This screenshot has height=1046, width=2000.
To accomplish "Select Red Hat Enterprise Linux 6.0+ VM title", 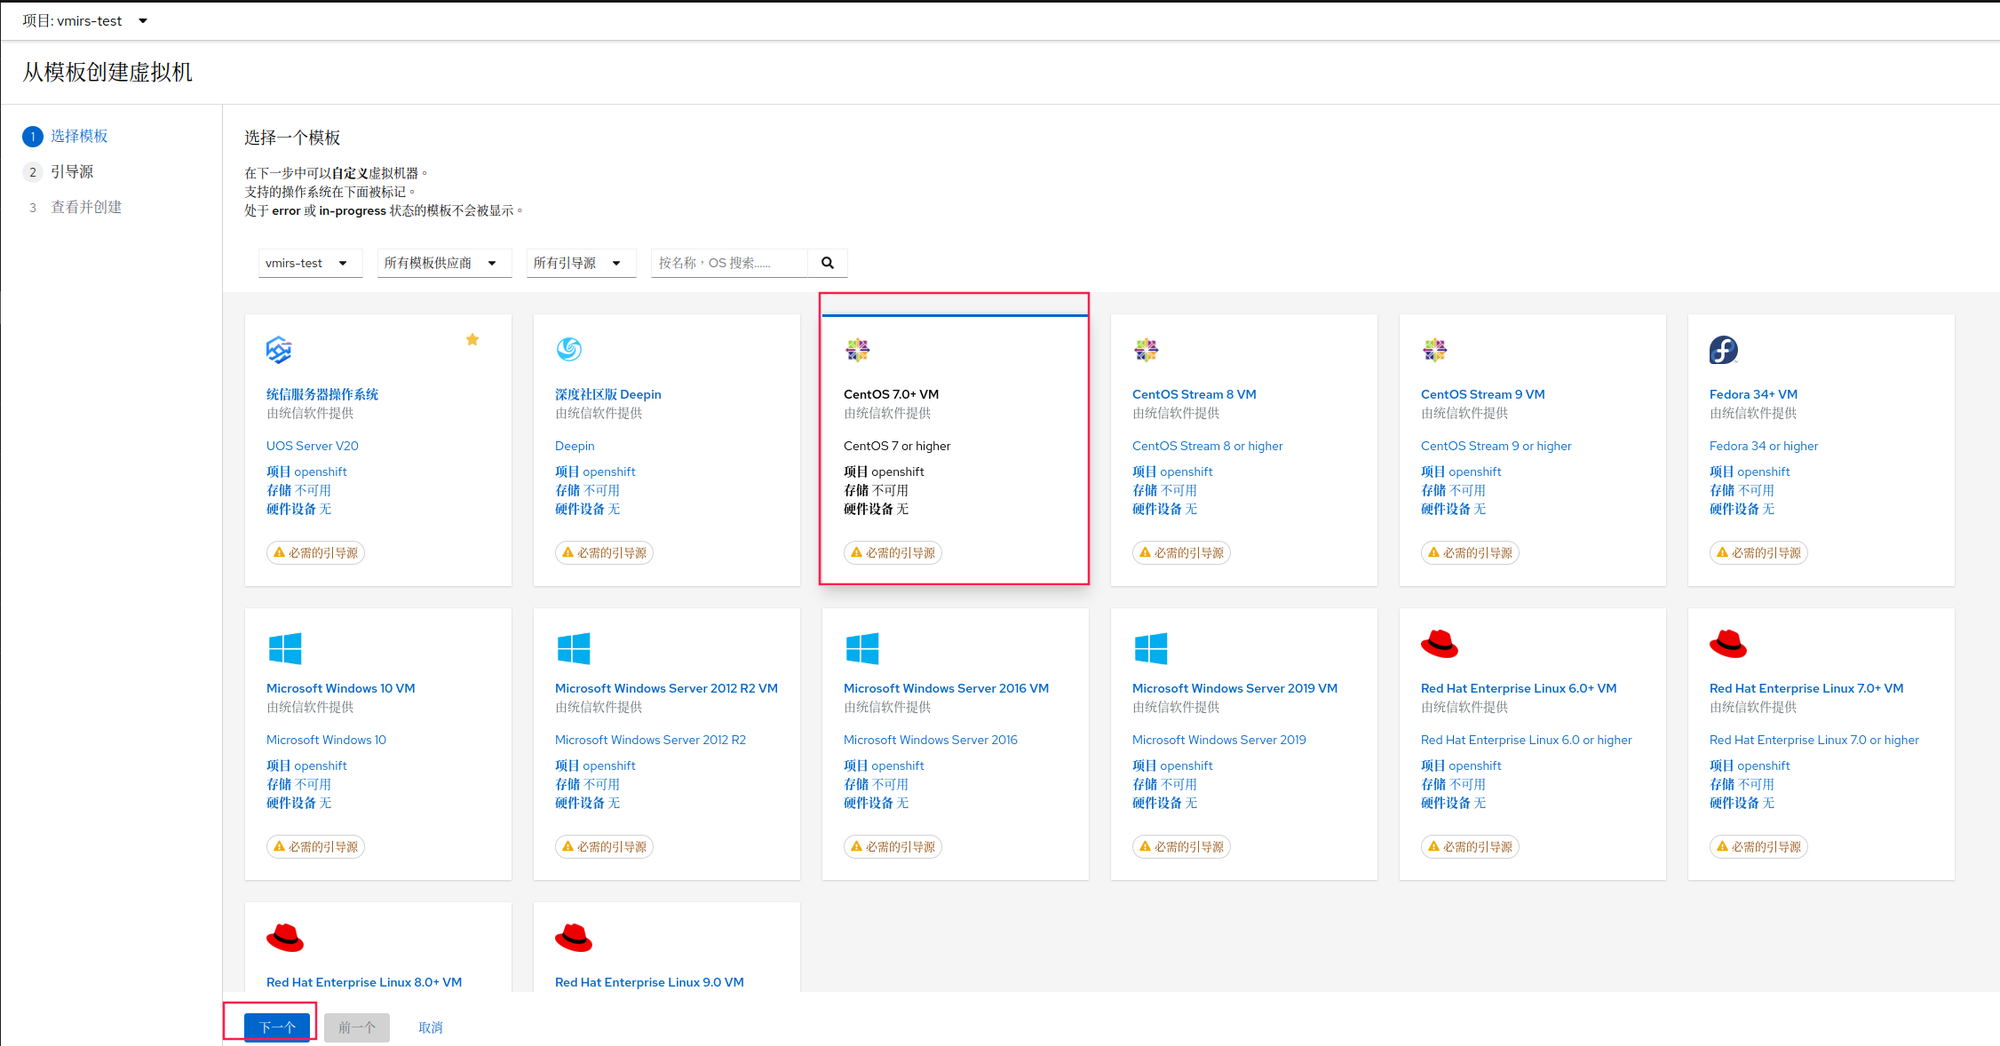I will [1519, 688].
